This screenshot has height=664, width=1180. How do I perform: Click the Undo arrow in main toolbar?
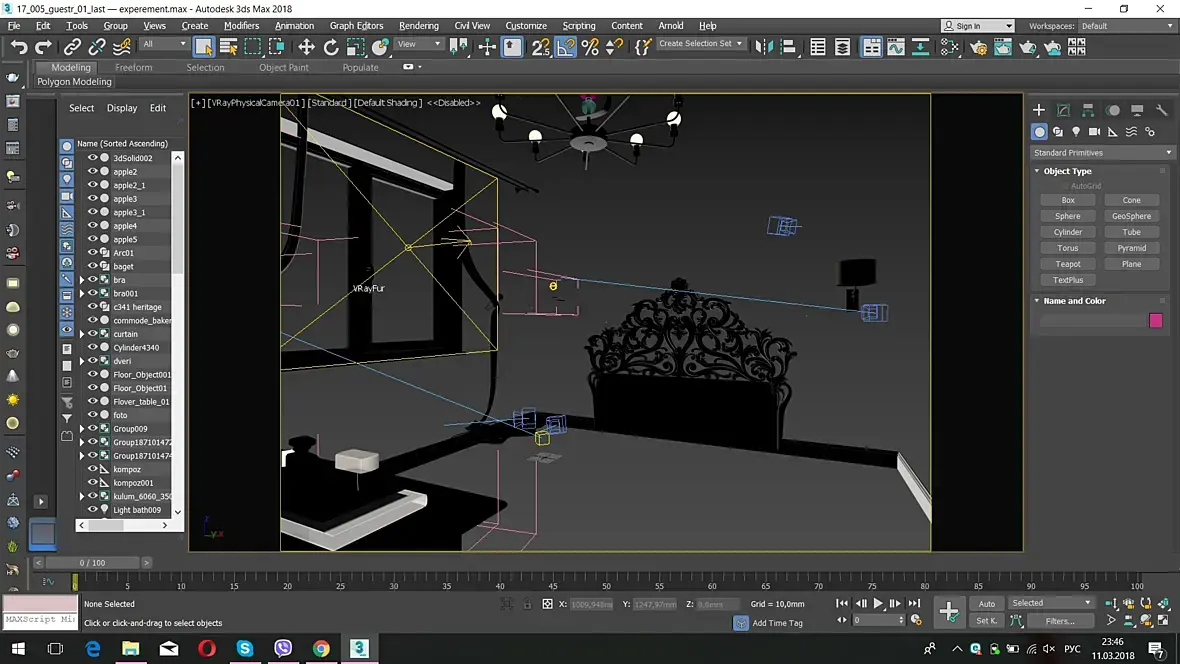[19, 46]
